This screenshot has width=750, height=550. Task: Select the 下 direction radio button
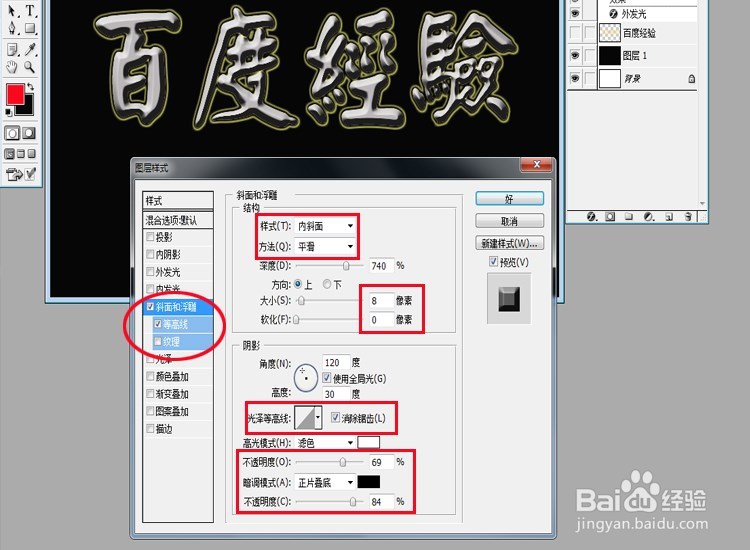tap(327, 284)
